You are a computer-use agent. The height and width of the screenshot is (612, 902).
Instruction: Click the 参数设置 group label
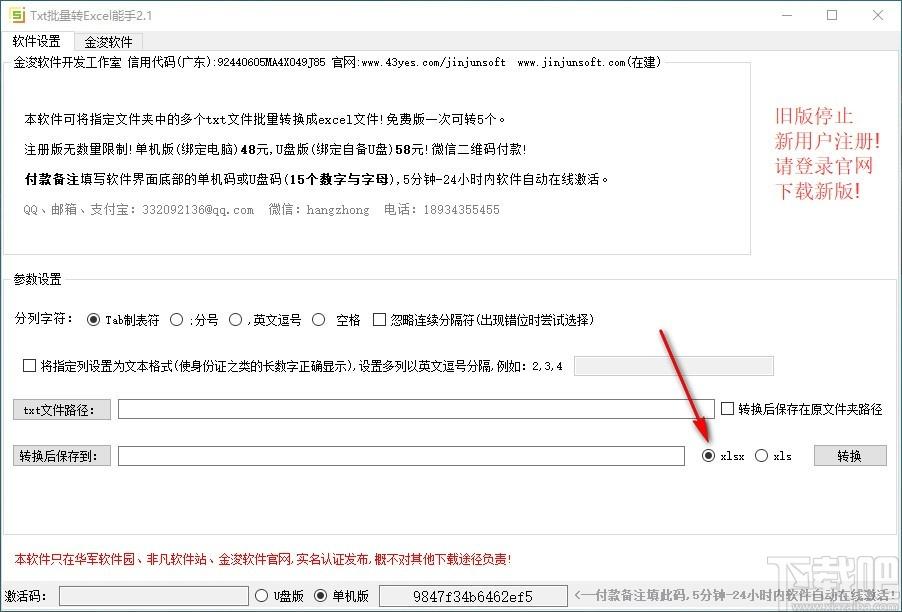[x=37, y=280]
